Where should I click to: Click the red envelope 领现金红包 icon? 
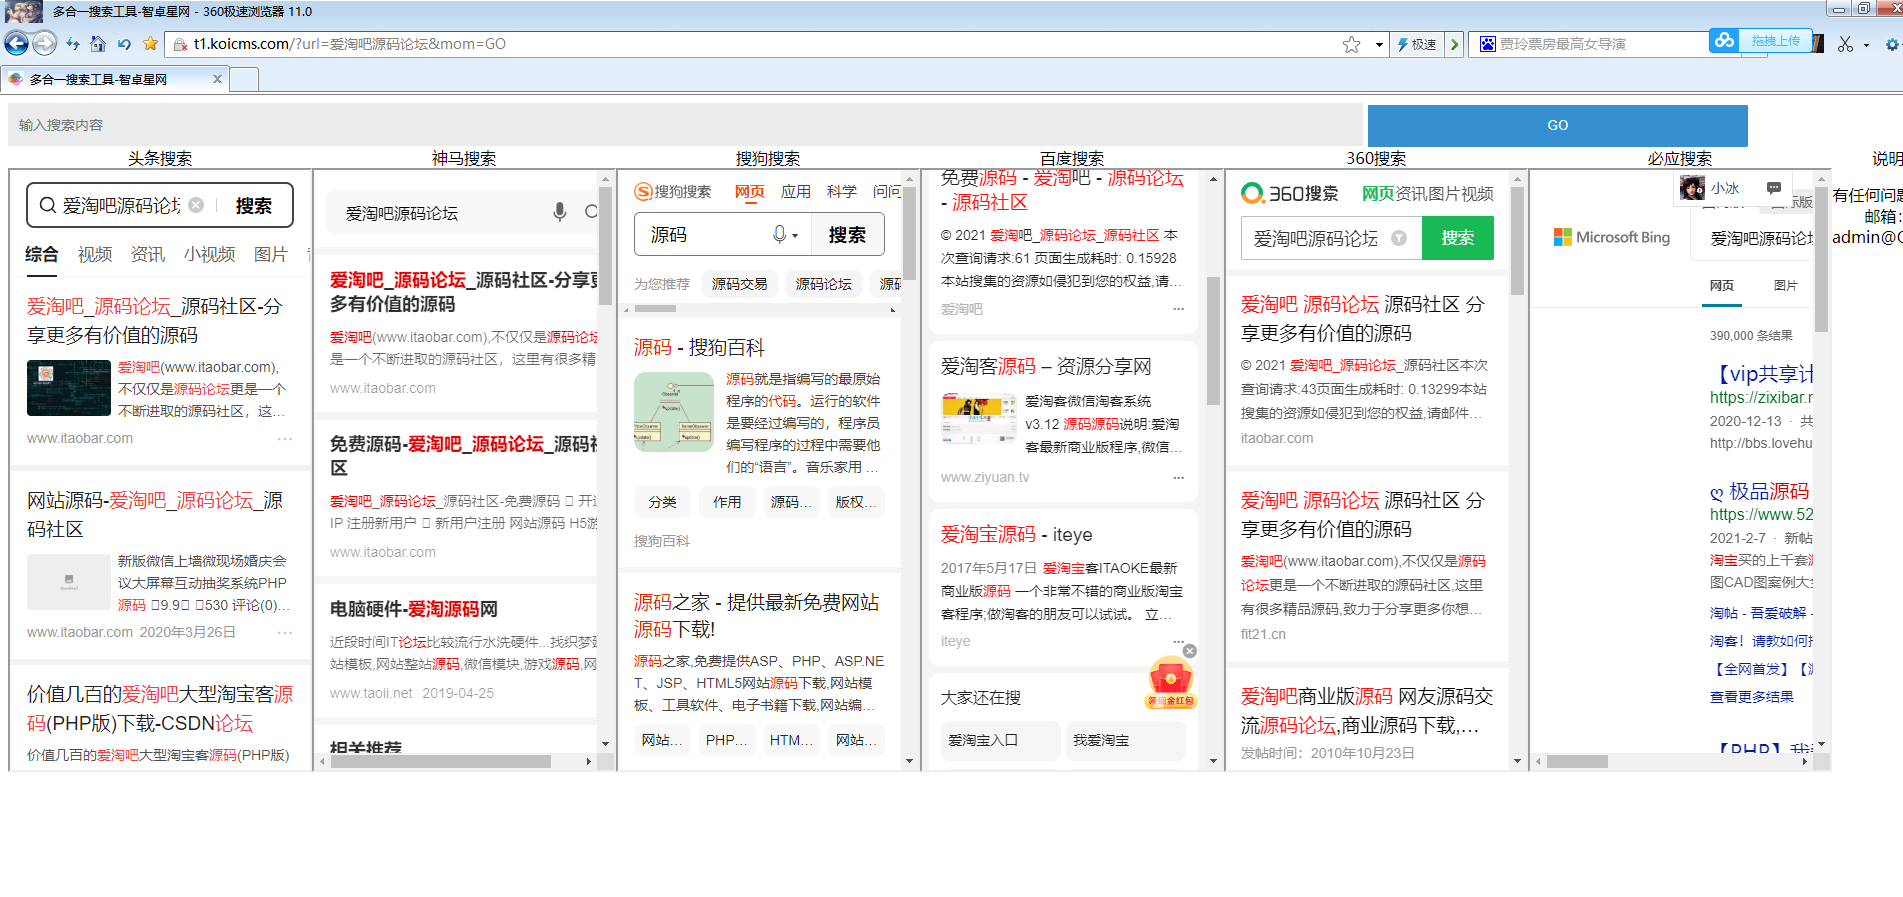click(1171, 684)
